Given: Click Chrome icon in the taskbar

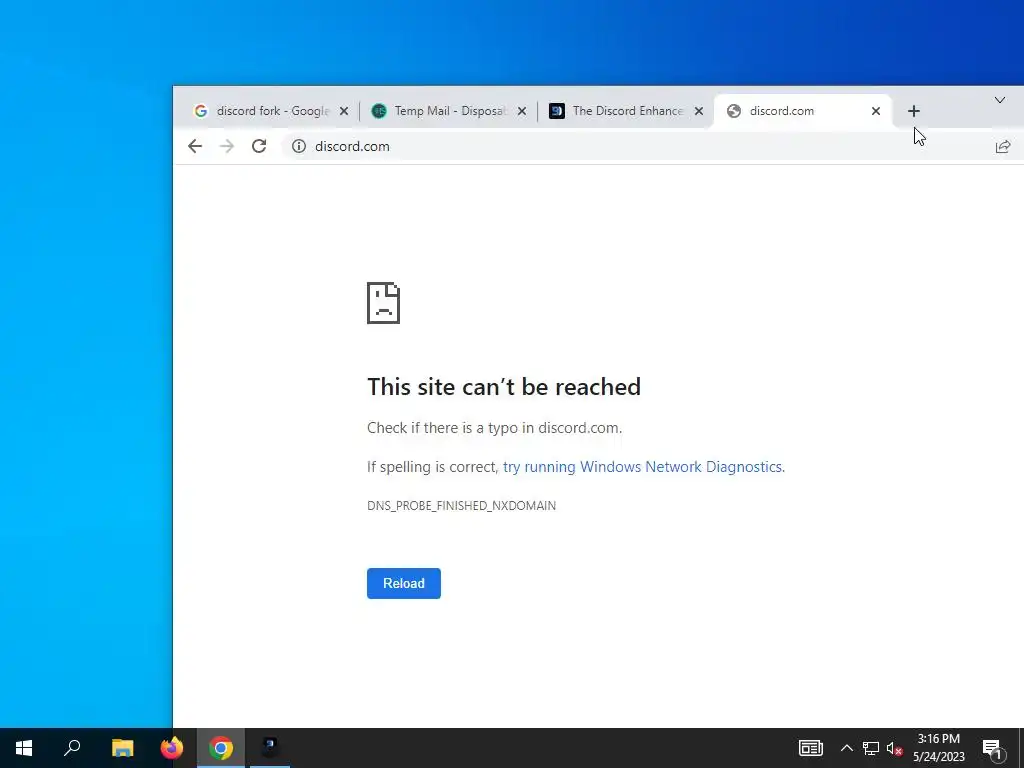Looking at the screenshot, I should point(221,748).
